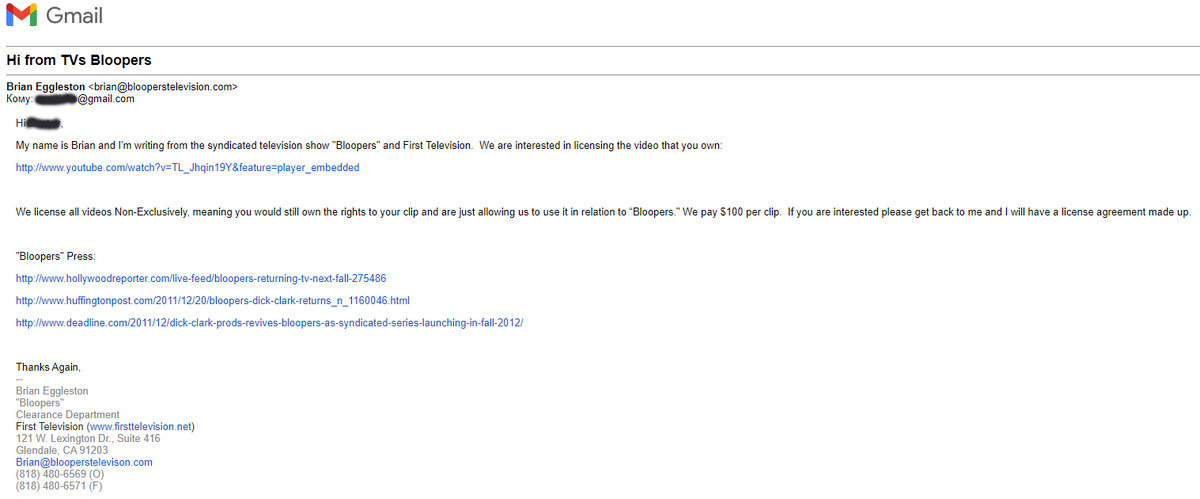Open the Hollywood Reporter press link
The width and height of the screenshot is (1200, 499).
(201, 278)
